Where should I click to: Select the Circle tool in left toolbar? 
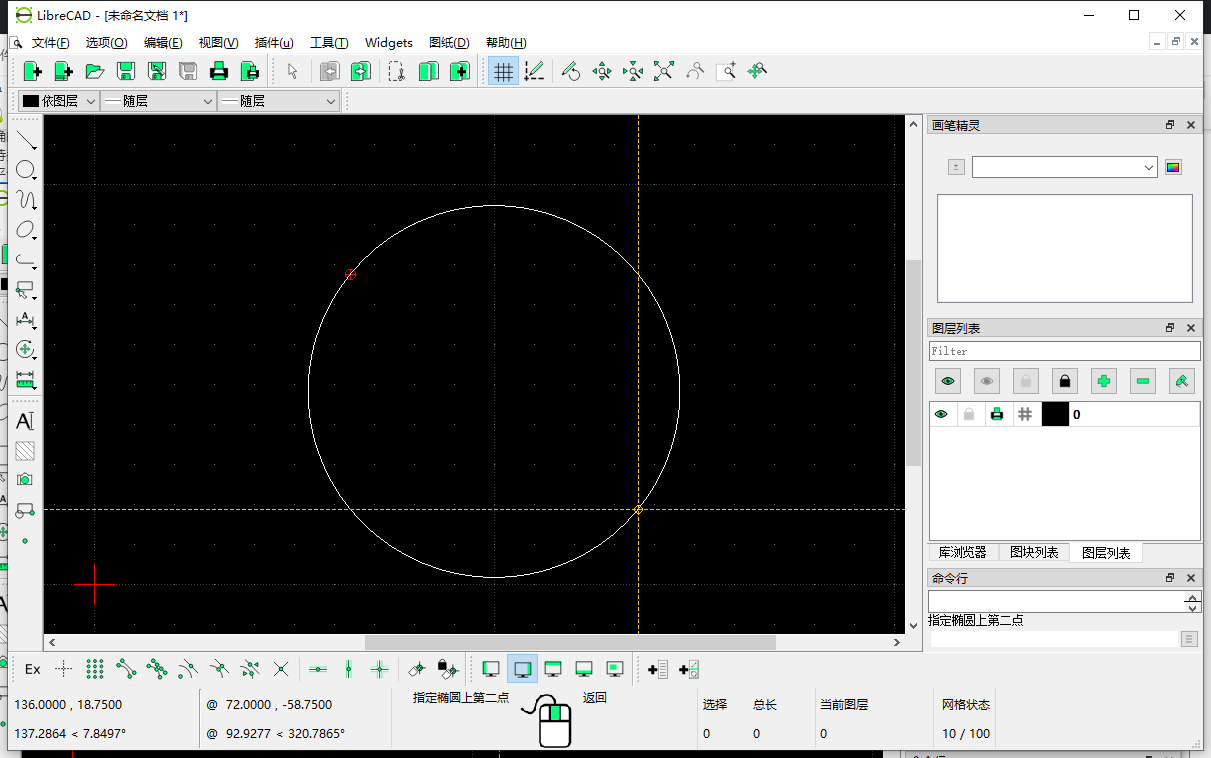(x=26, y=170)
